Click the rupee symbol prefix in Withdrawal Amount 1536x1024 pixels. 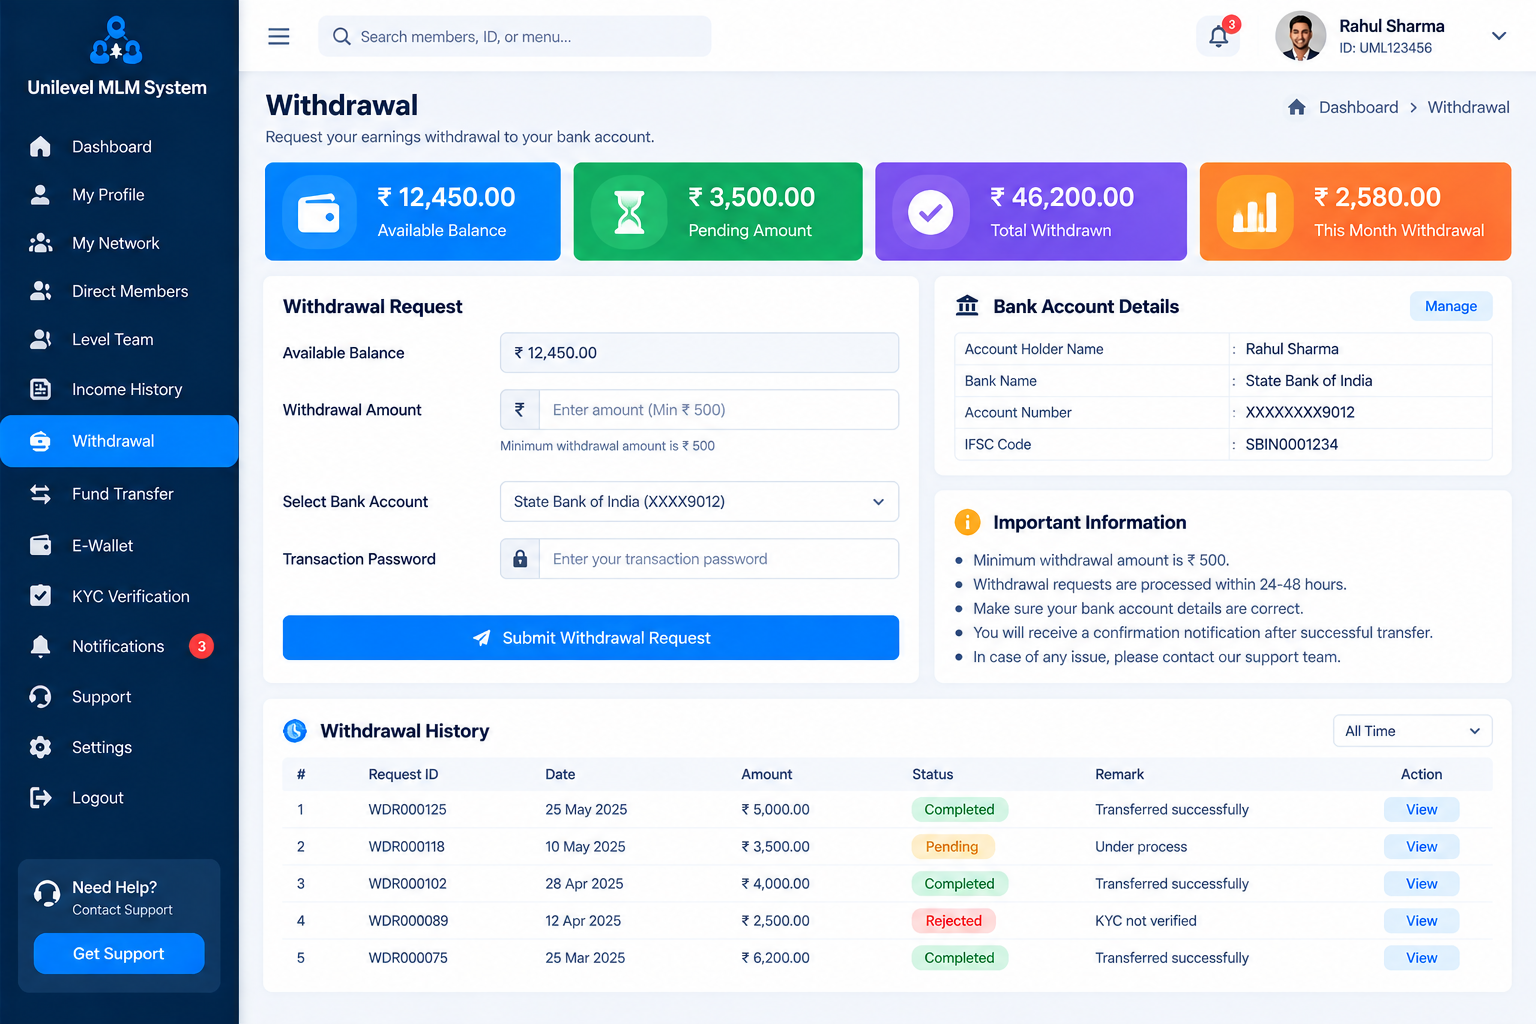pos(520,410)
